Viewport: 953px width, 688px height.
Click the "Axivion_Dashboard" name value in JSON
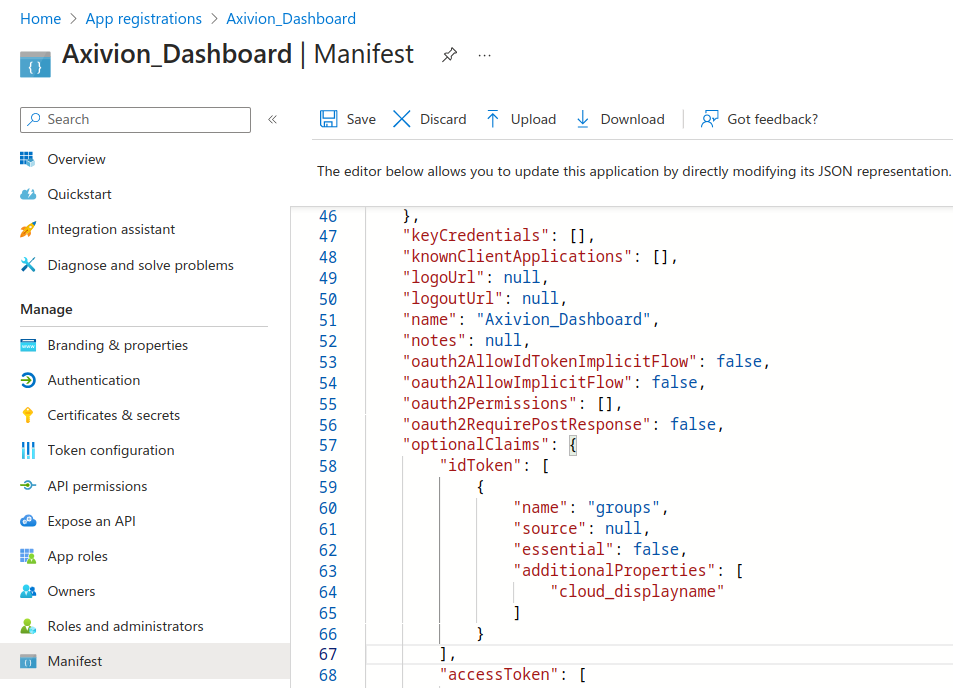coord(563,320)
